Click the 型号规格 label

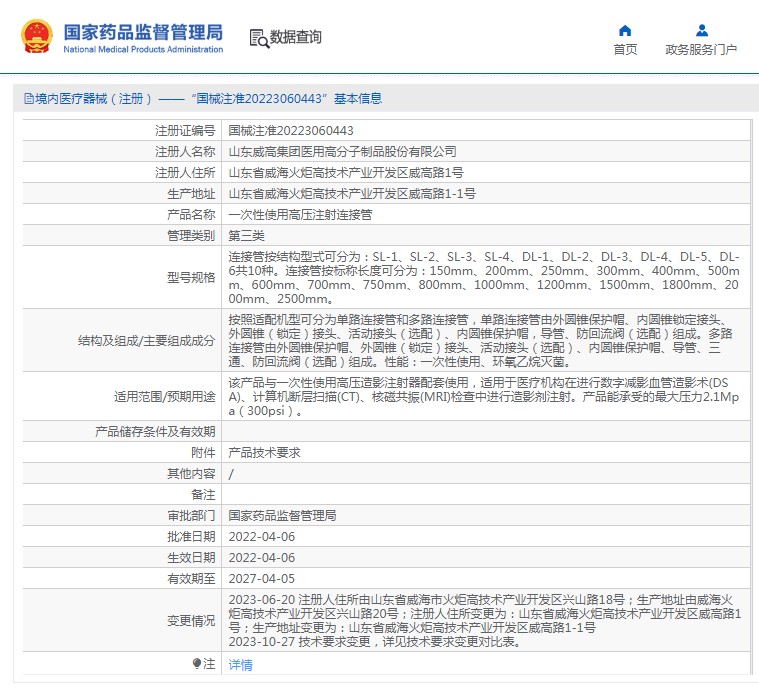191,277
